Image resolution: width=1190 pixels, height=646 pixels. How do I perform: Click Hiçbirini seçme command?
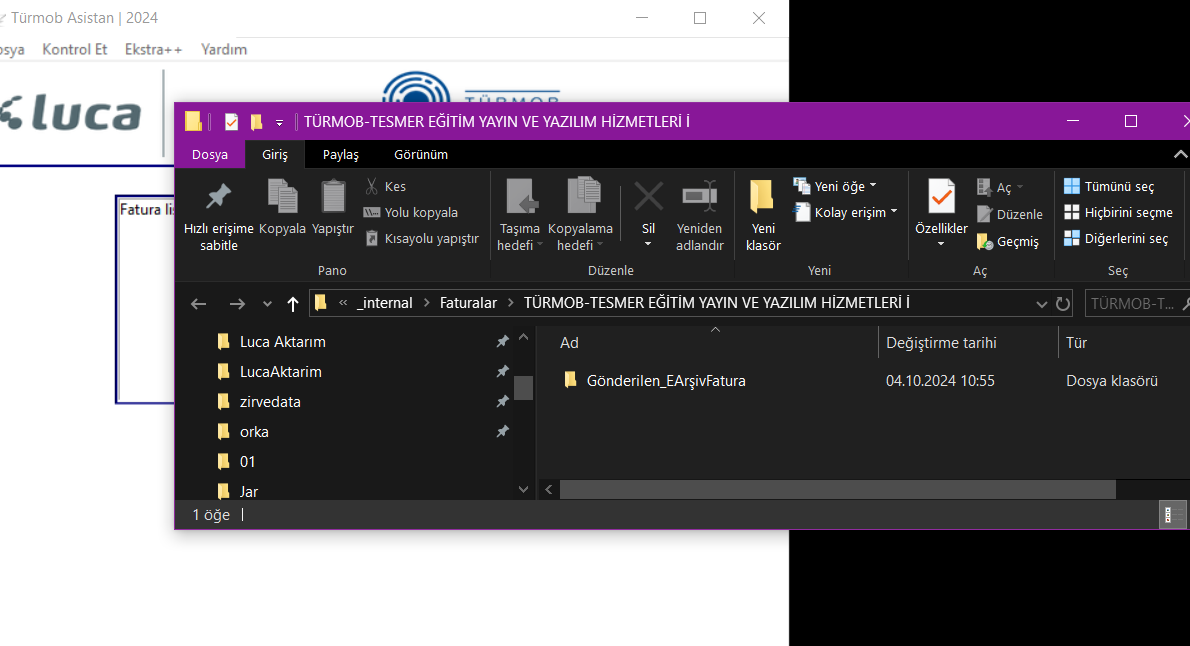(1119, 213)
